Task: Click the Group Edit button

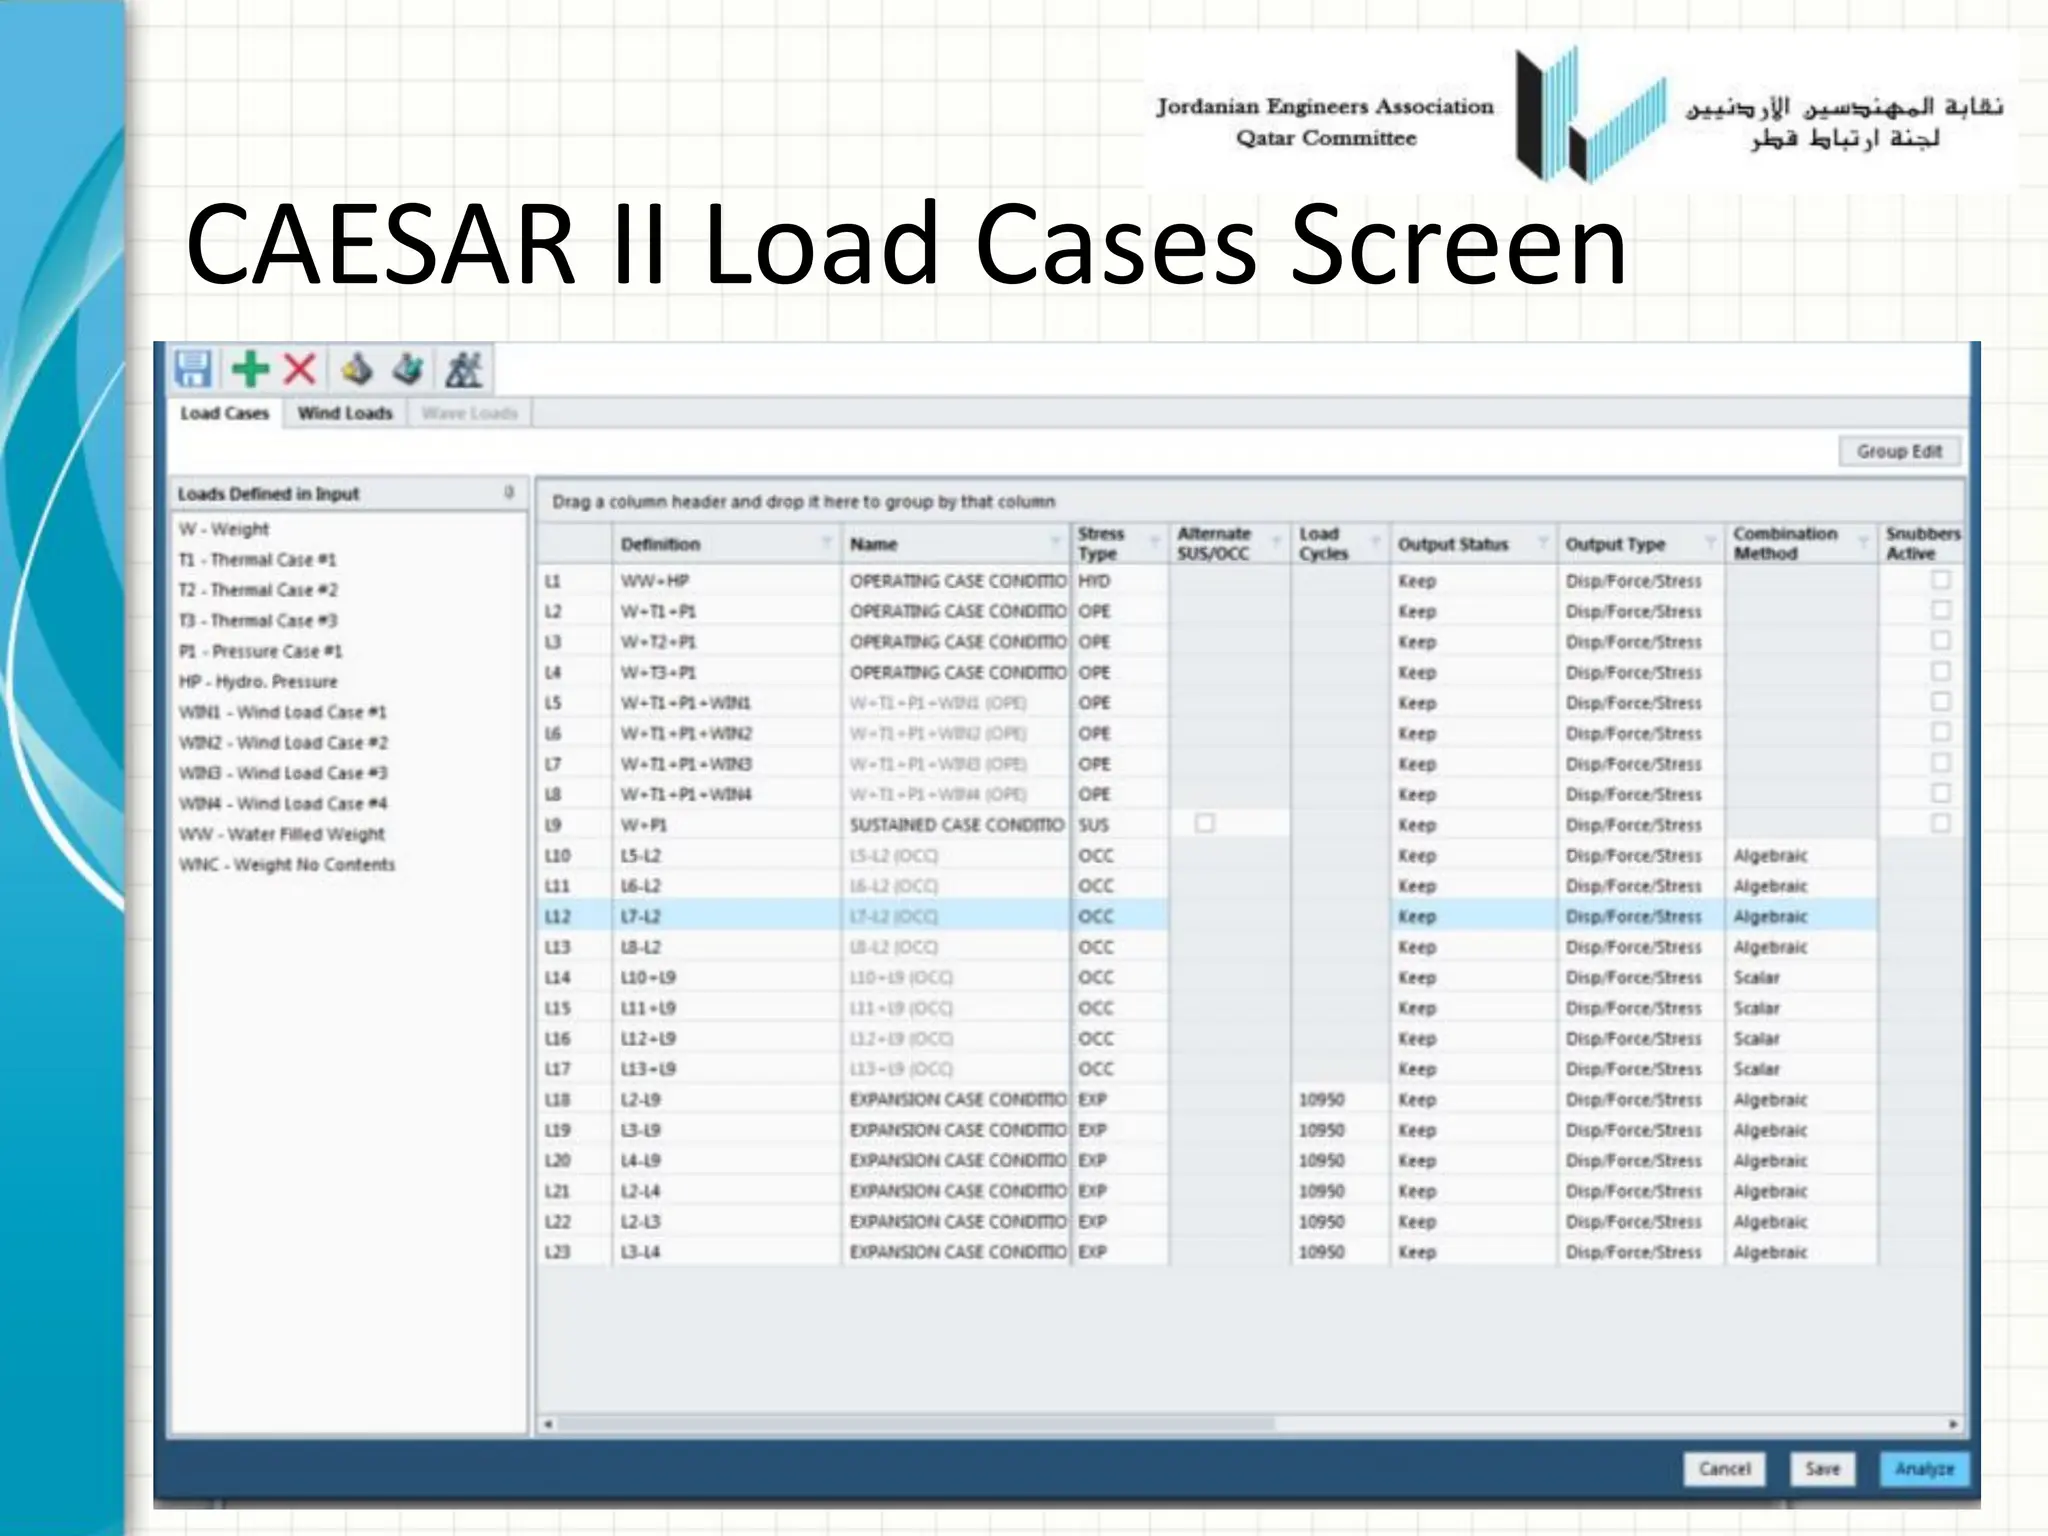Action: 1899,452
